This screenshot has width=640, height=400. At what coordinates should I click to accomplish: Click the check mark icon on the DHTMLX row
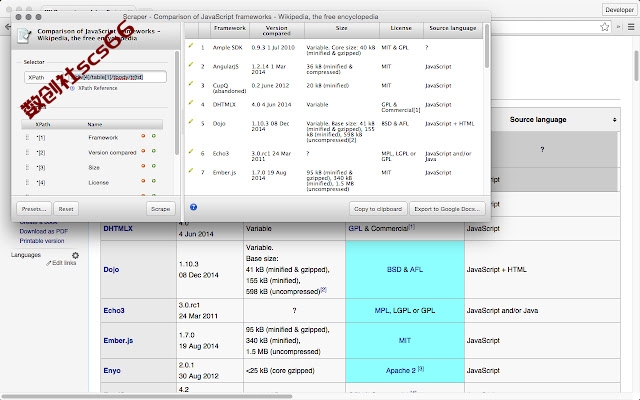(x=191, y=102)
